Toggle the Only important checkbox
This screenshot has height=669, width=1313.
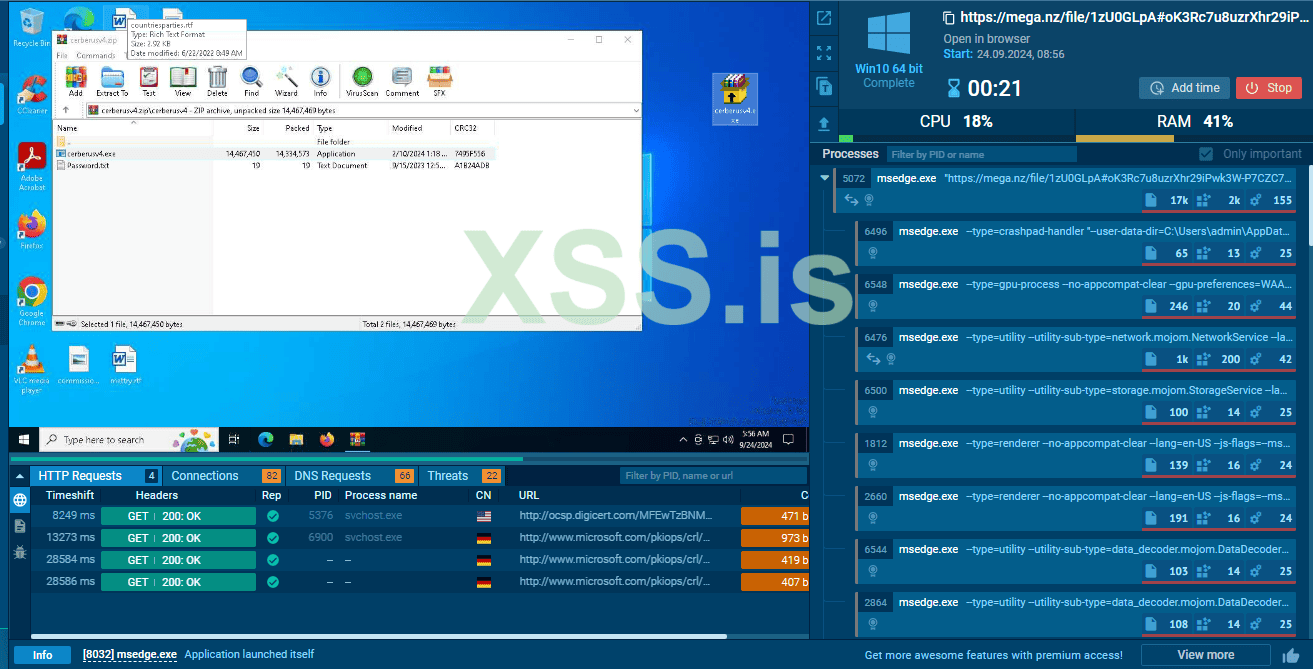[1206, 154]
